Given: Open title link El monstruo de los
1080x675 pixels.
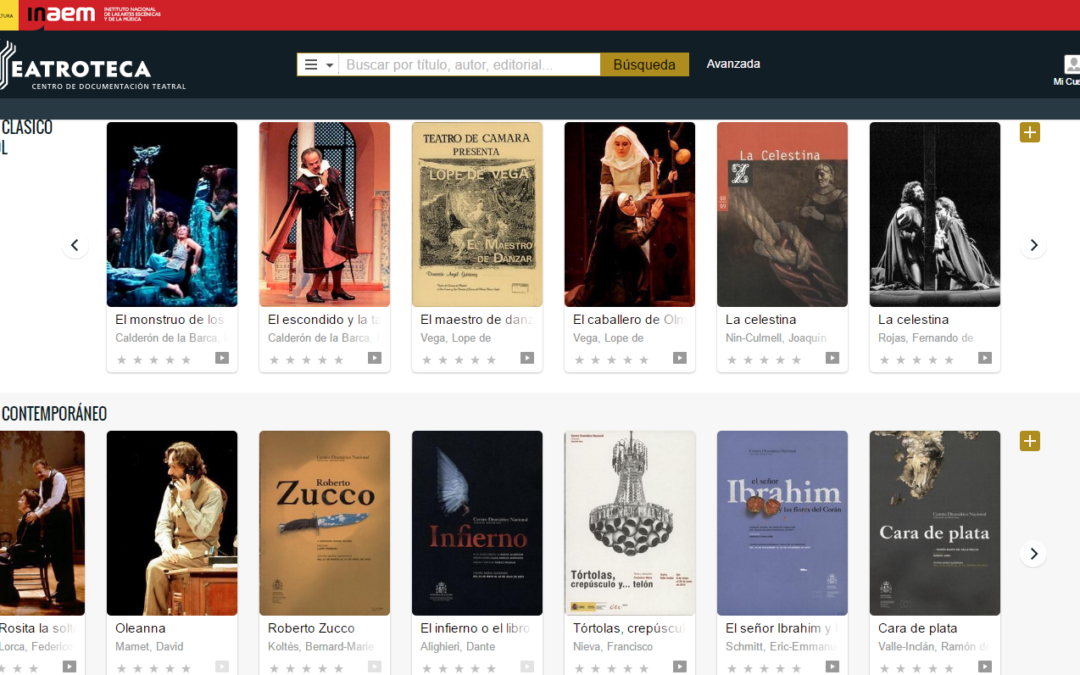Looking at the screenshot, I should coord(169,320).
